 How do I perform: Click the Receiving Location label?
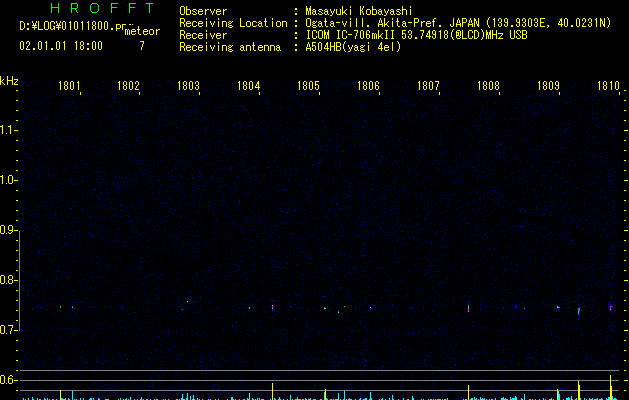233,23
